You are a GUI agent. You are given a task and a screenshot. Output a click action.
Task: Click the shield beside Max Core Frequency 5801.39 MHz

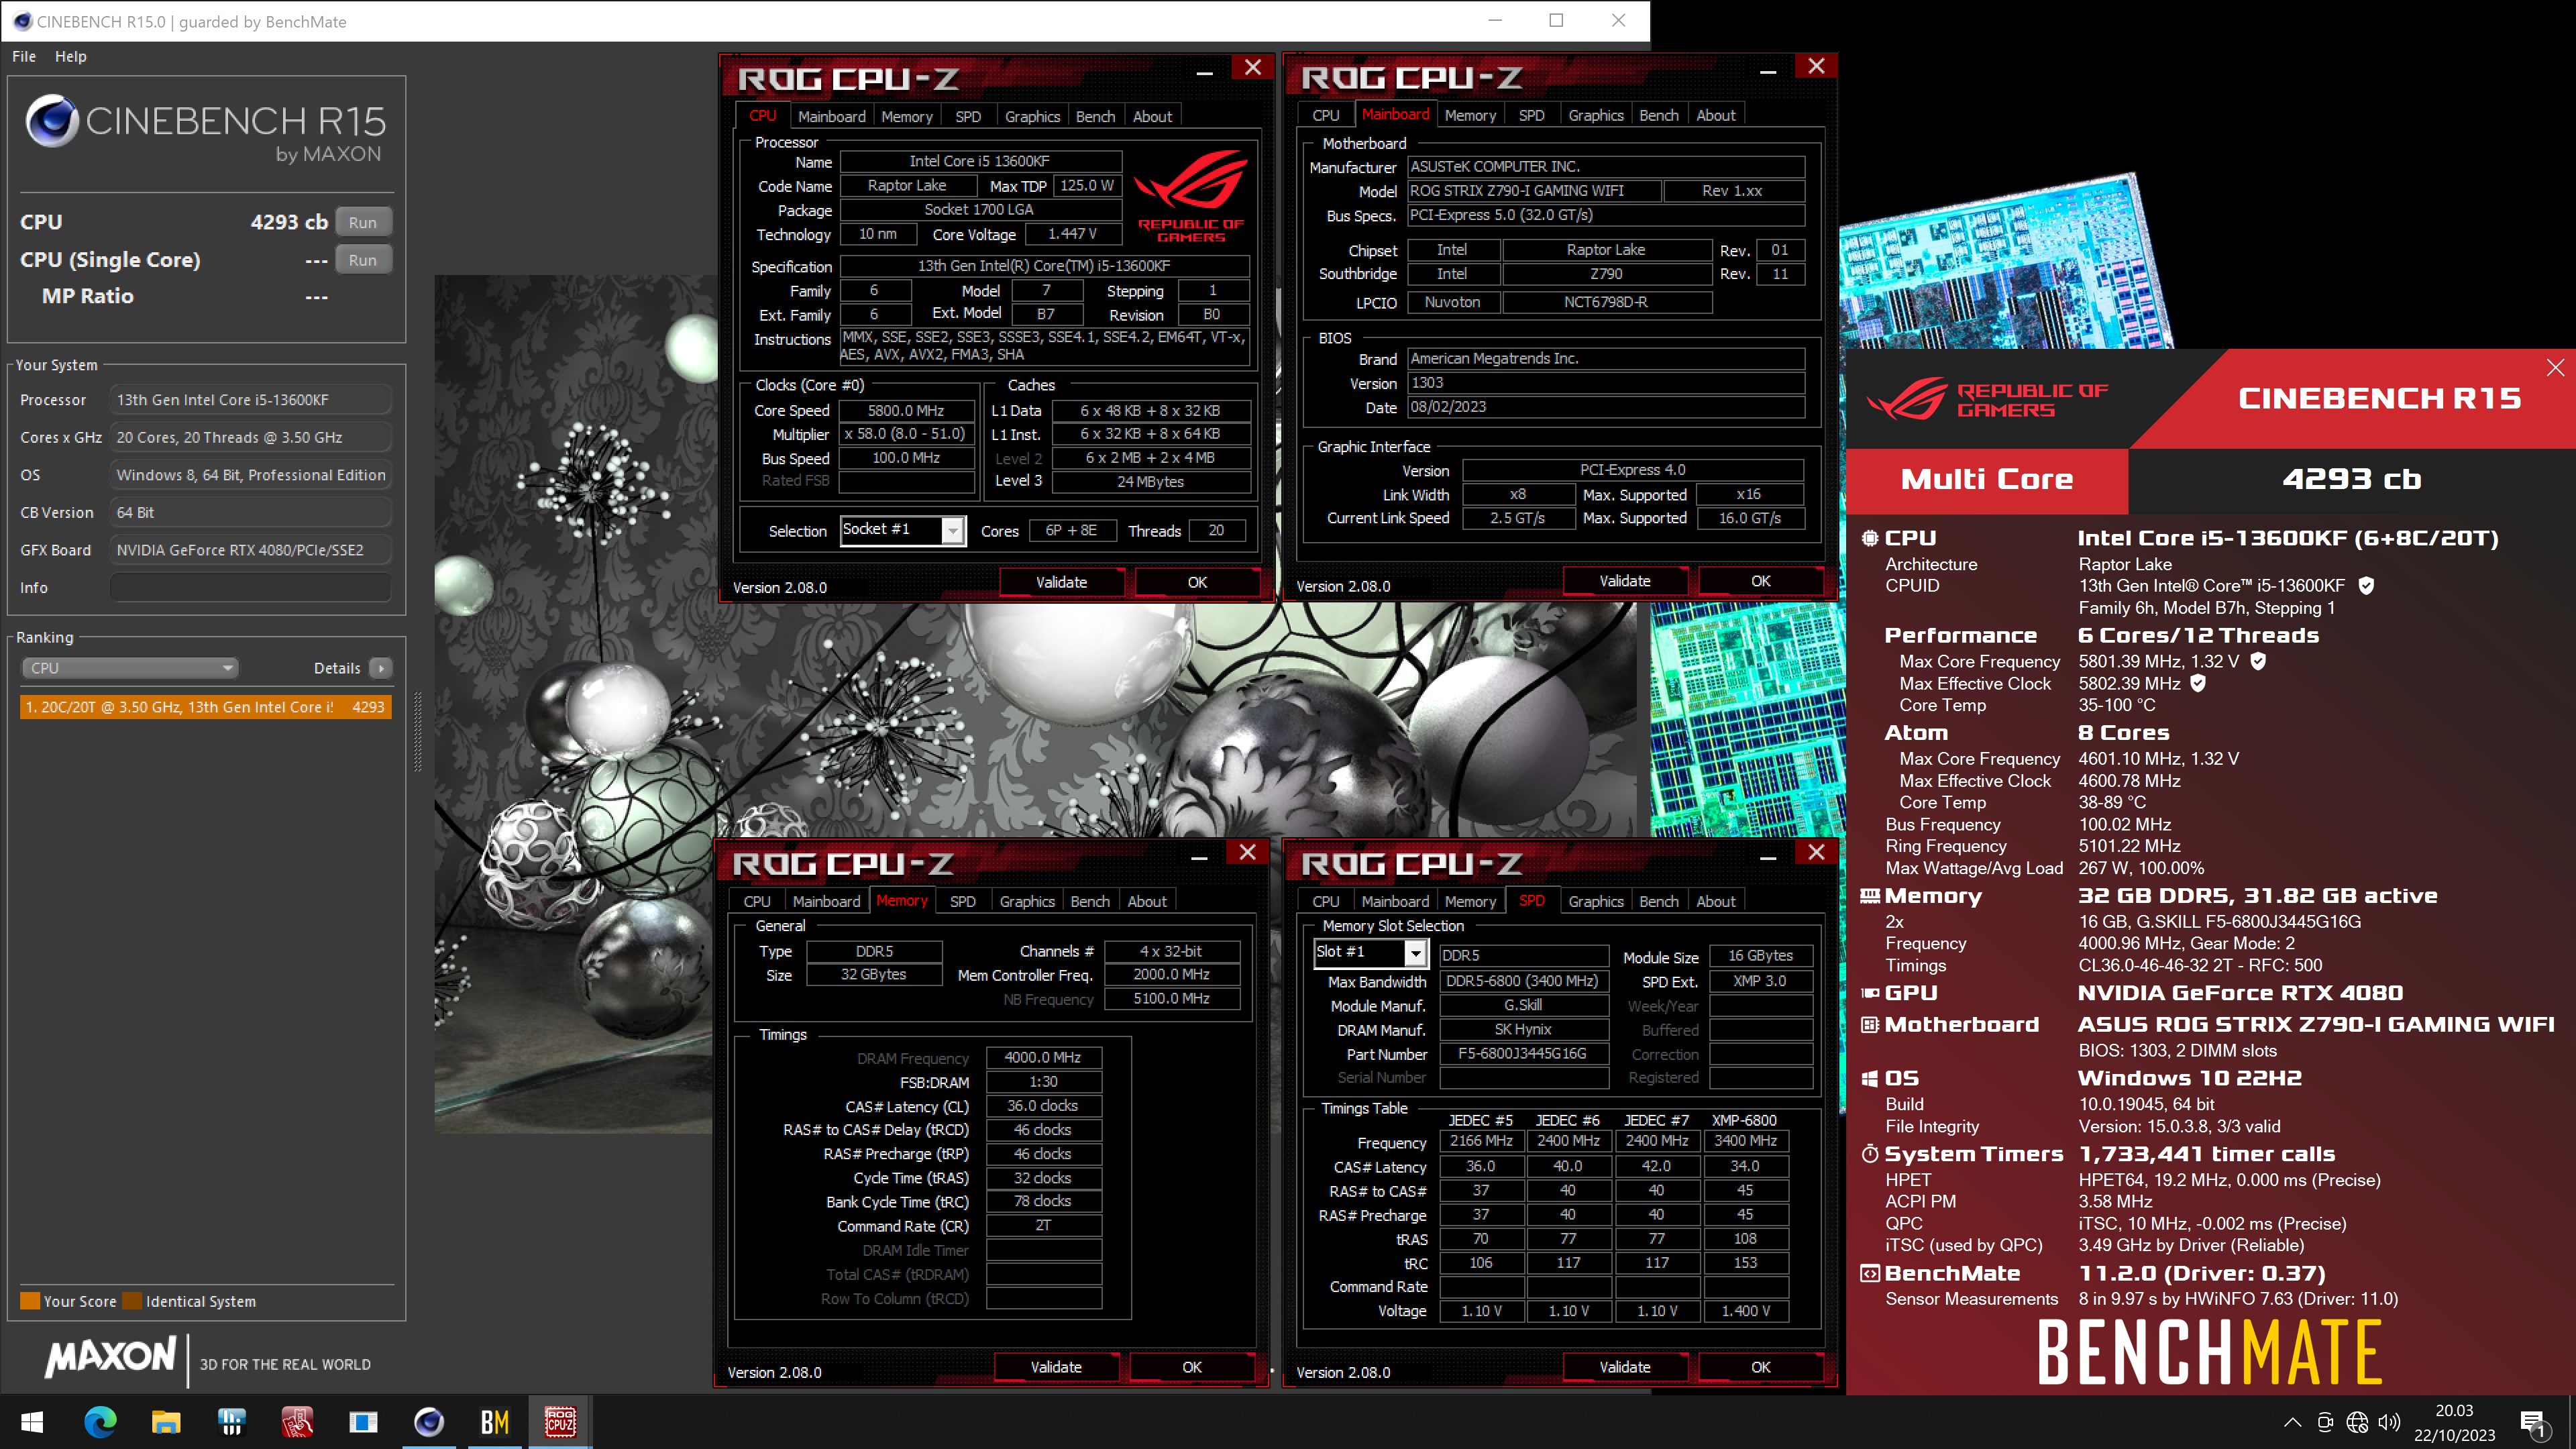click(x=2258, y=661)
